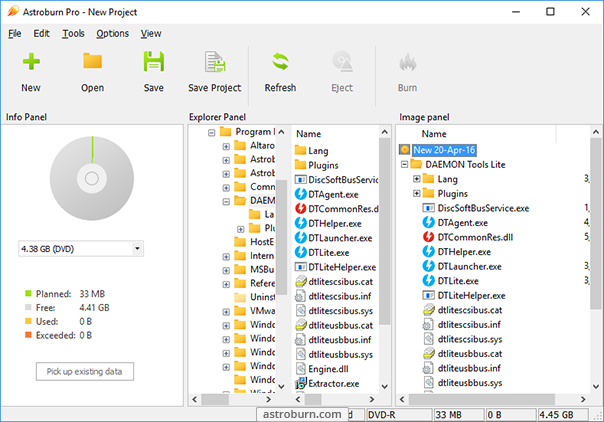Click the astroburn.com link
The image size is (604, 422).
point(302,414)
